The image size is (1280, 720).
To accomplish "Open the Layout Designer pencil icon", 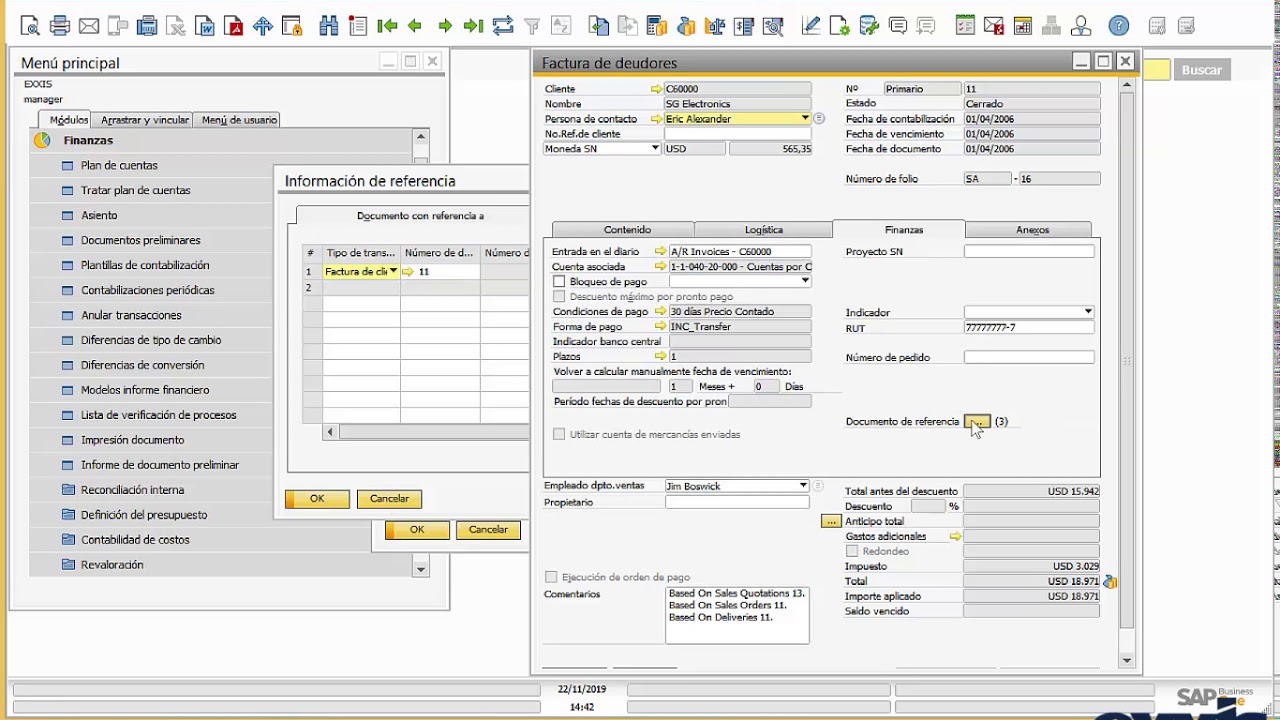I will 811,26.
